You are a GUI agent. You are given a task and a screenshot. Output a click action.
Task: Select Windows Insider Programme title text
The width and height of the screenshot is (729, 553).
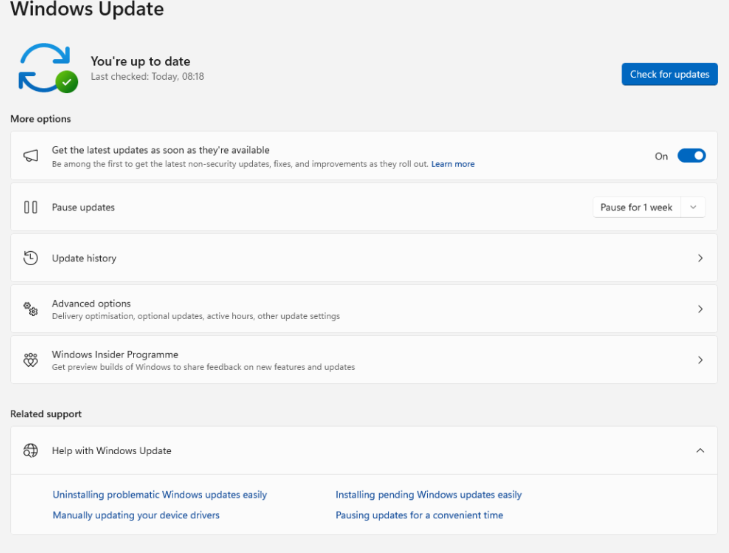click(x=115, y=354)
